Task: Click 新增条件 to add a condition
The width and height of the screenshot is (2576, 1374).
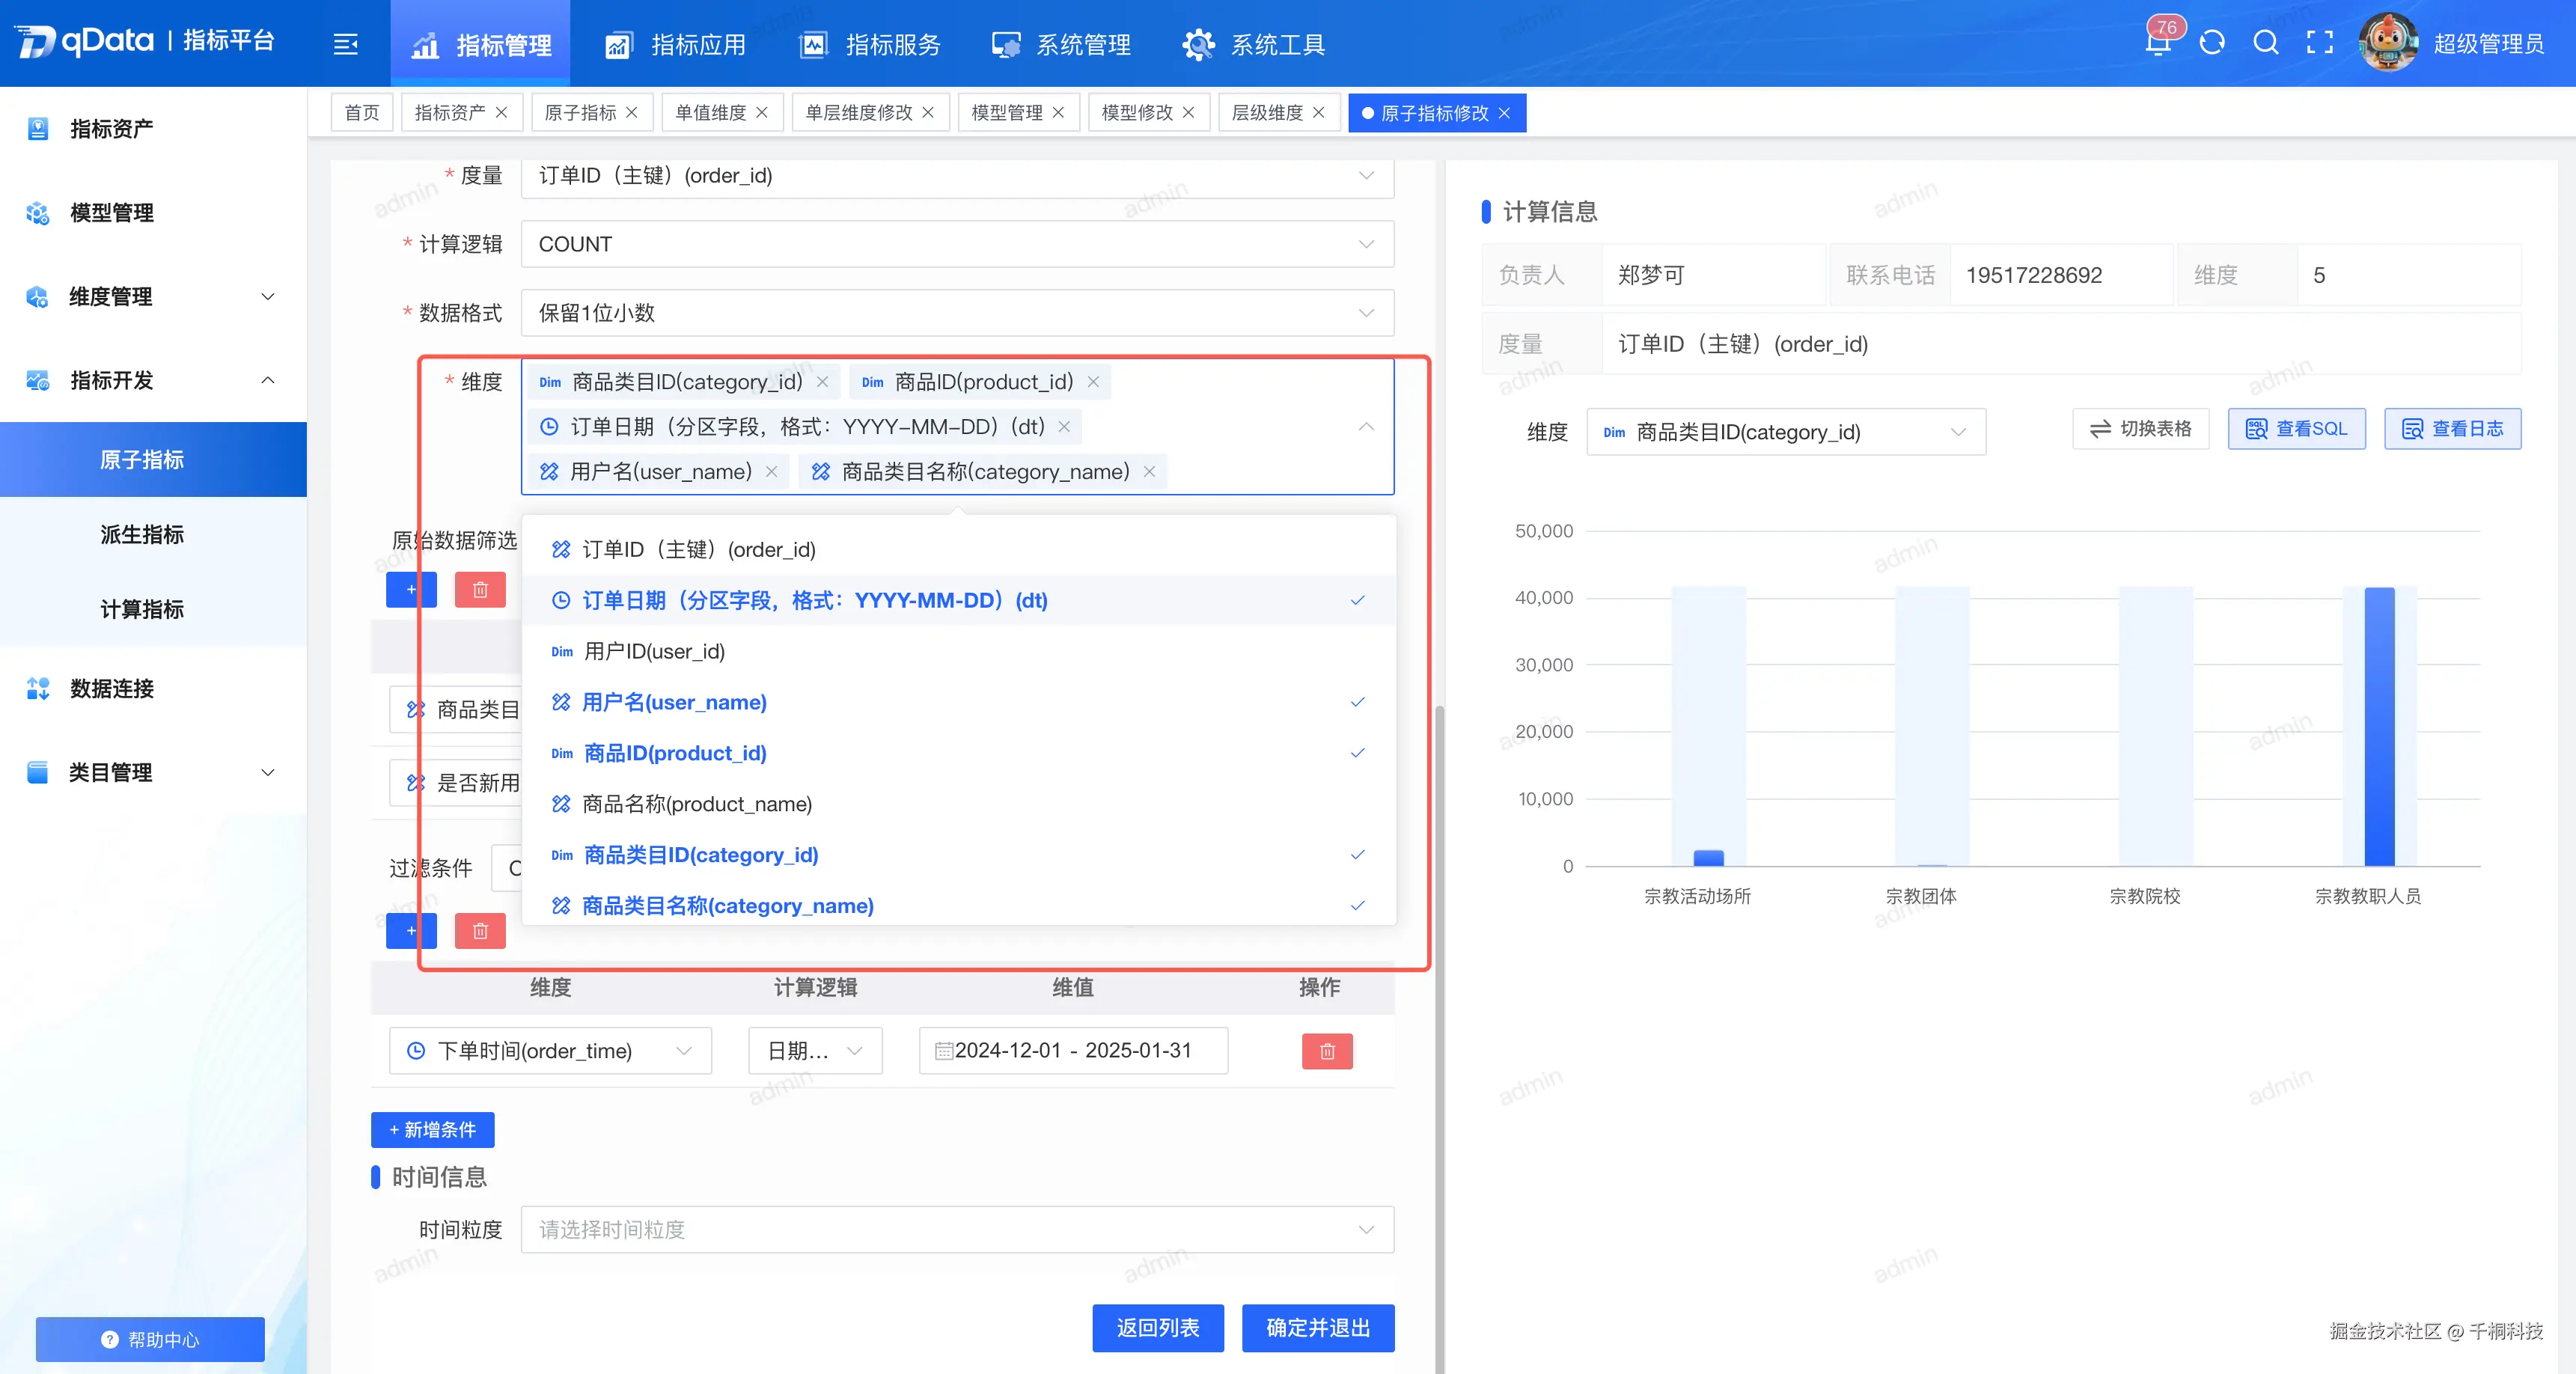Action: 433,1130
